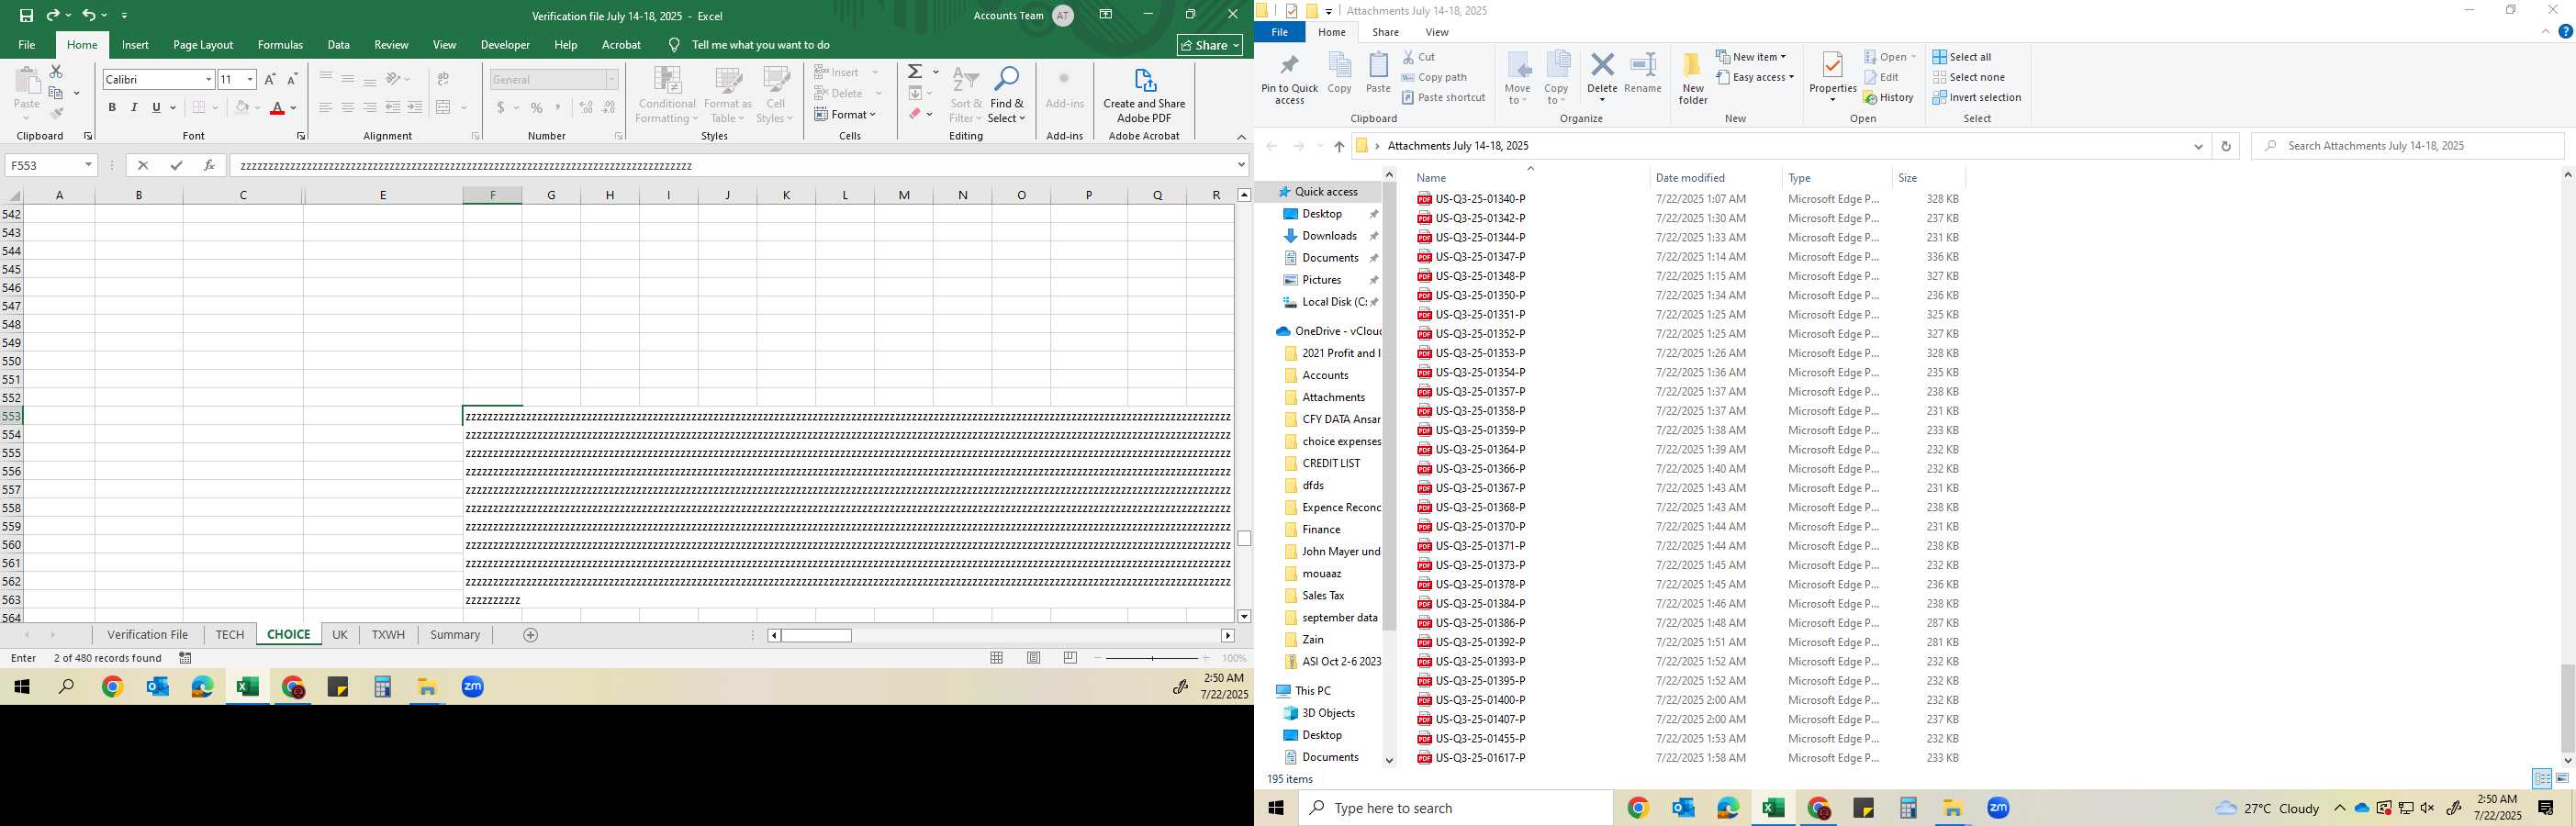2576x826 pixels.
Task: Toggle Italic formatting in Excel
Action: click(134, 108)
